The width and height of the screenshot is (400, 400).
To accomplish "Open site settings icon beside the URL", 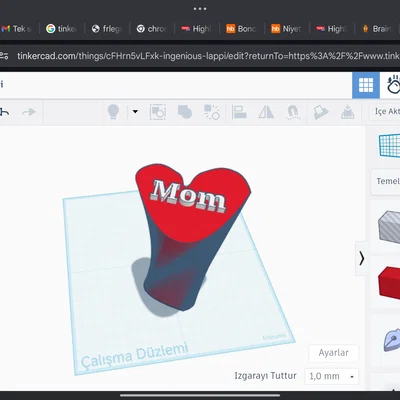I will point(4,56).
